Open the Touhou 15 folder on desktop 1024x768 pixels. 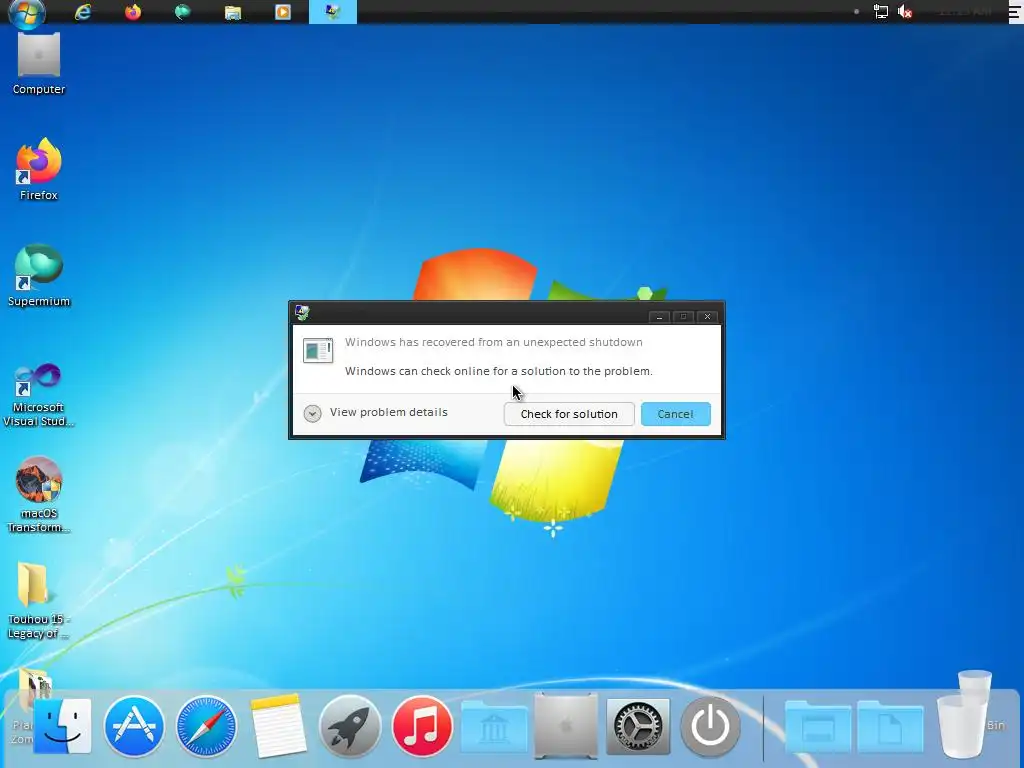pyautogui.click(x=39, y=600)
